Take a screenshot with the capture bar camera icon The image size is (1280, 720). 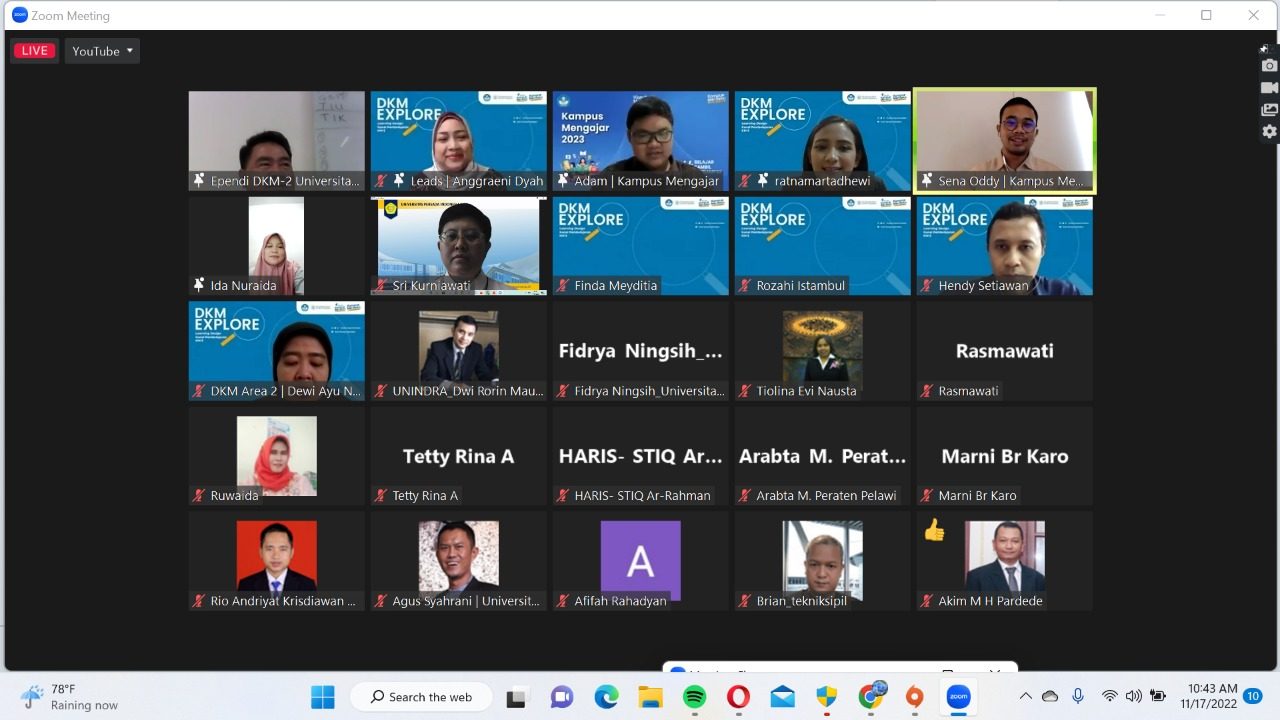click(1269, 66)
